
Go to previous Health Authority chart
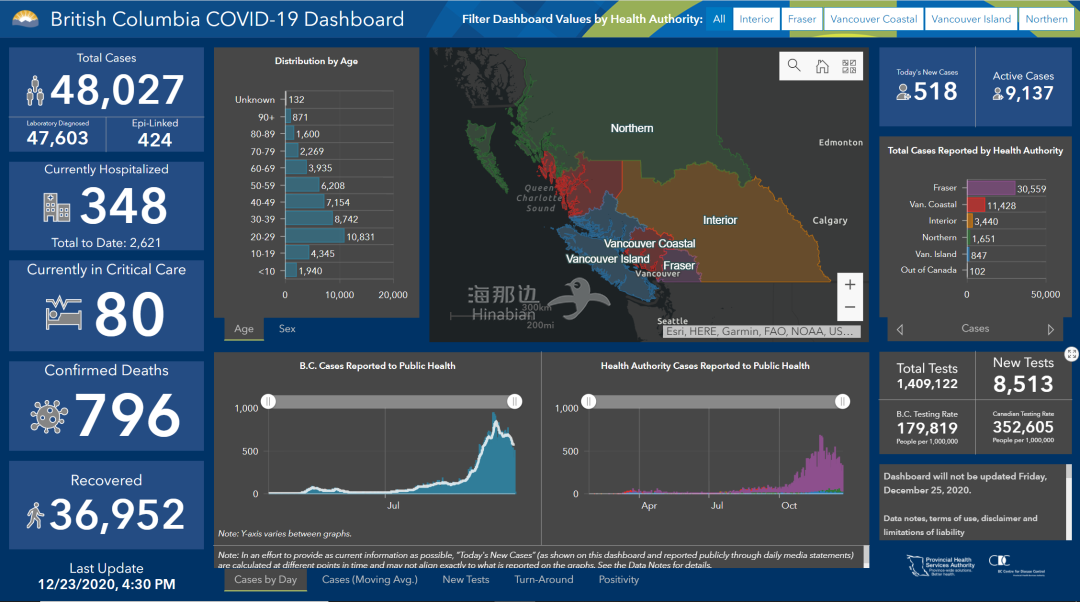click(899, 329)
